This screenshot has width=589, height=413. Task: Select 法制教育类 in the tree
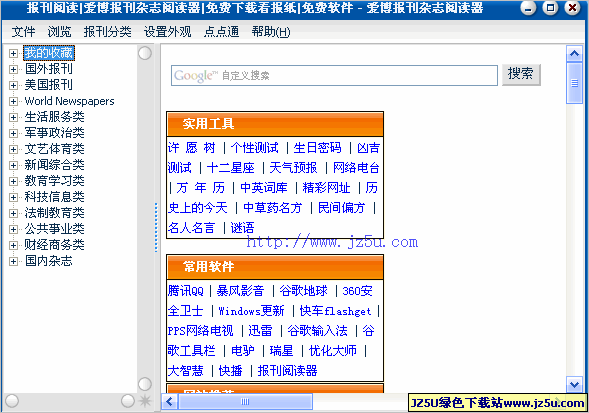click(x=54, y=213)
